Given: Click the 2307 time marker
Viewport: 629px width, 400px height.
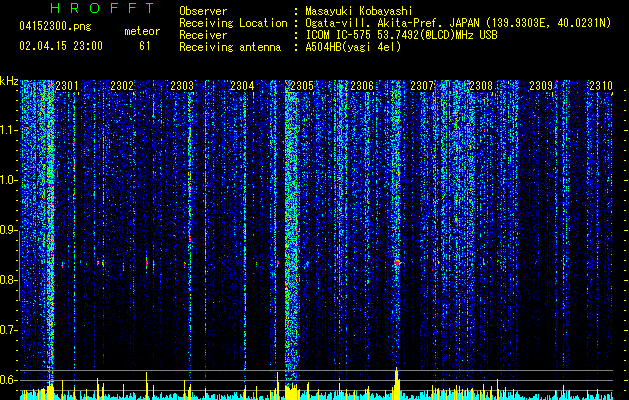Looking at the screenshot, I should point(422,86).
